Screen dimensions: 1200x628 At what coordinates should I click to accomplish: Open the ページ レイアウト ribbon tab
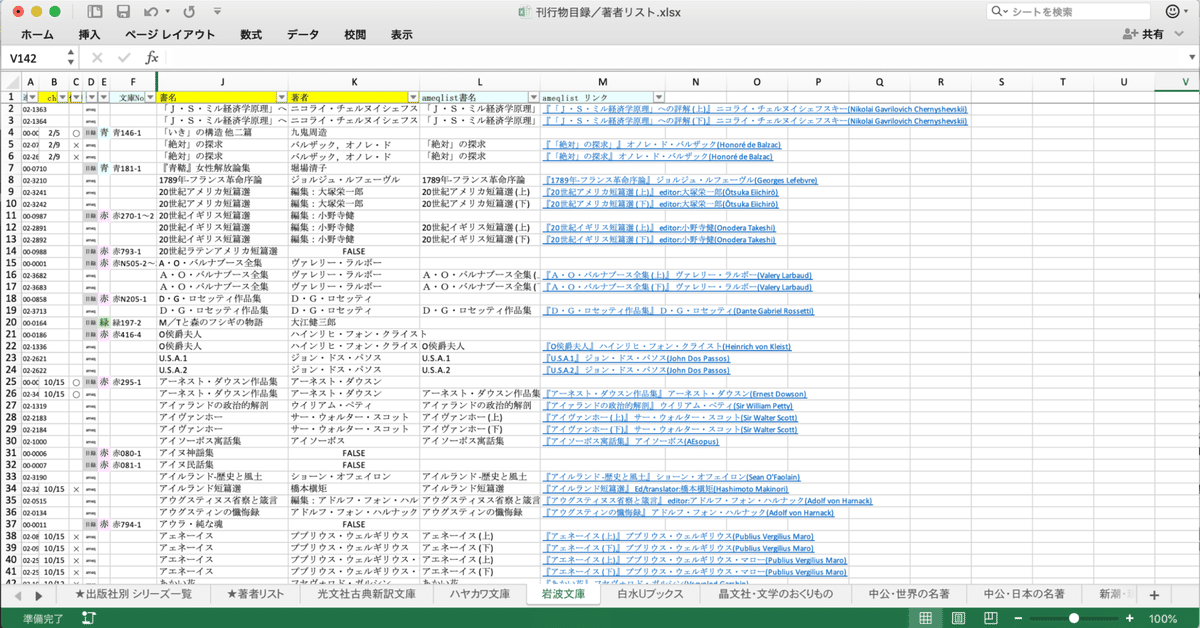[170, 34]
